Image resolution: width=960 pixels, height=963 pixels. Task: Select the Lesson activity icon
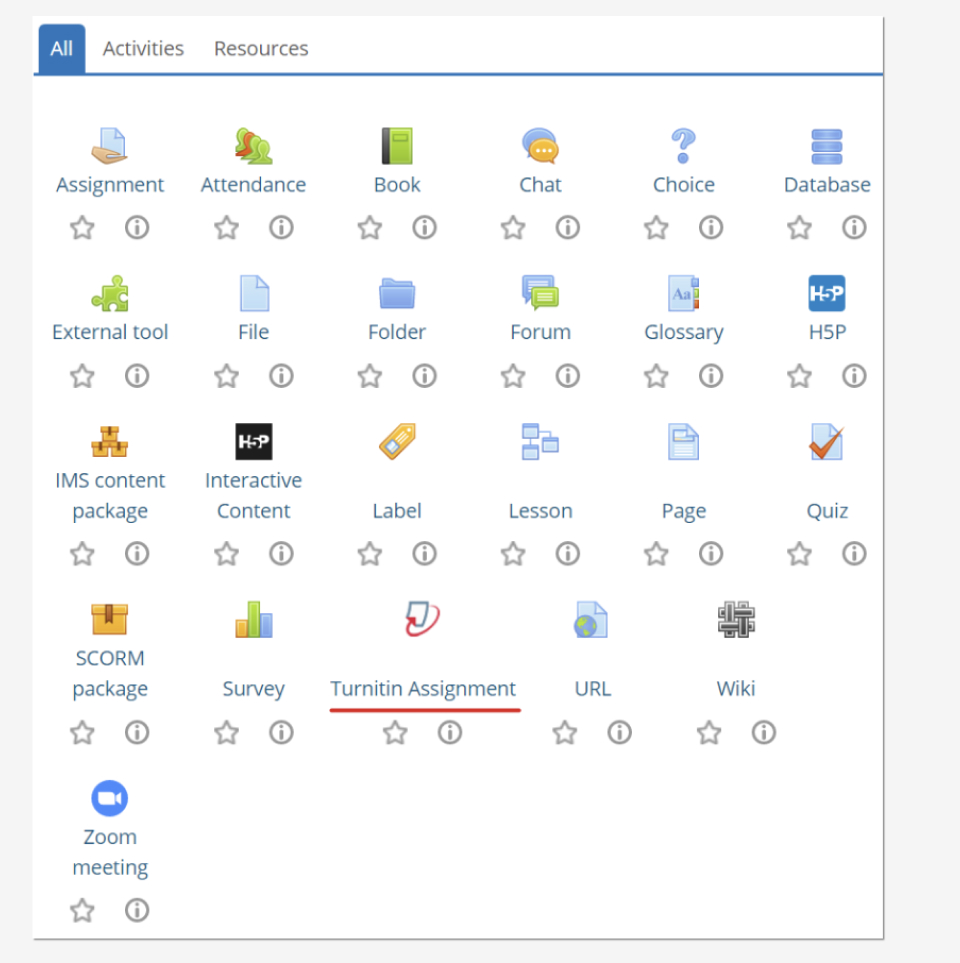[x=540, y=442]
